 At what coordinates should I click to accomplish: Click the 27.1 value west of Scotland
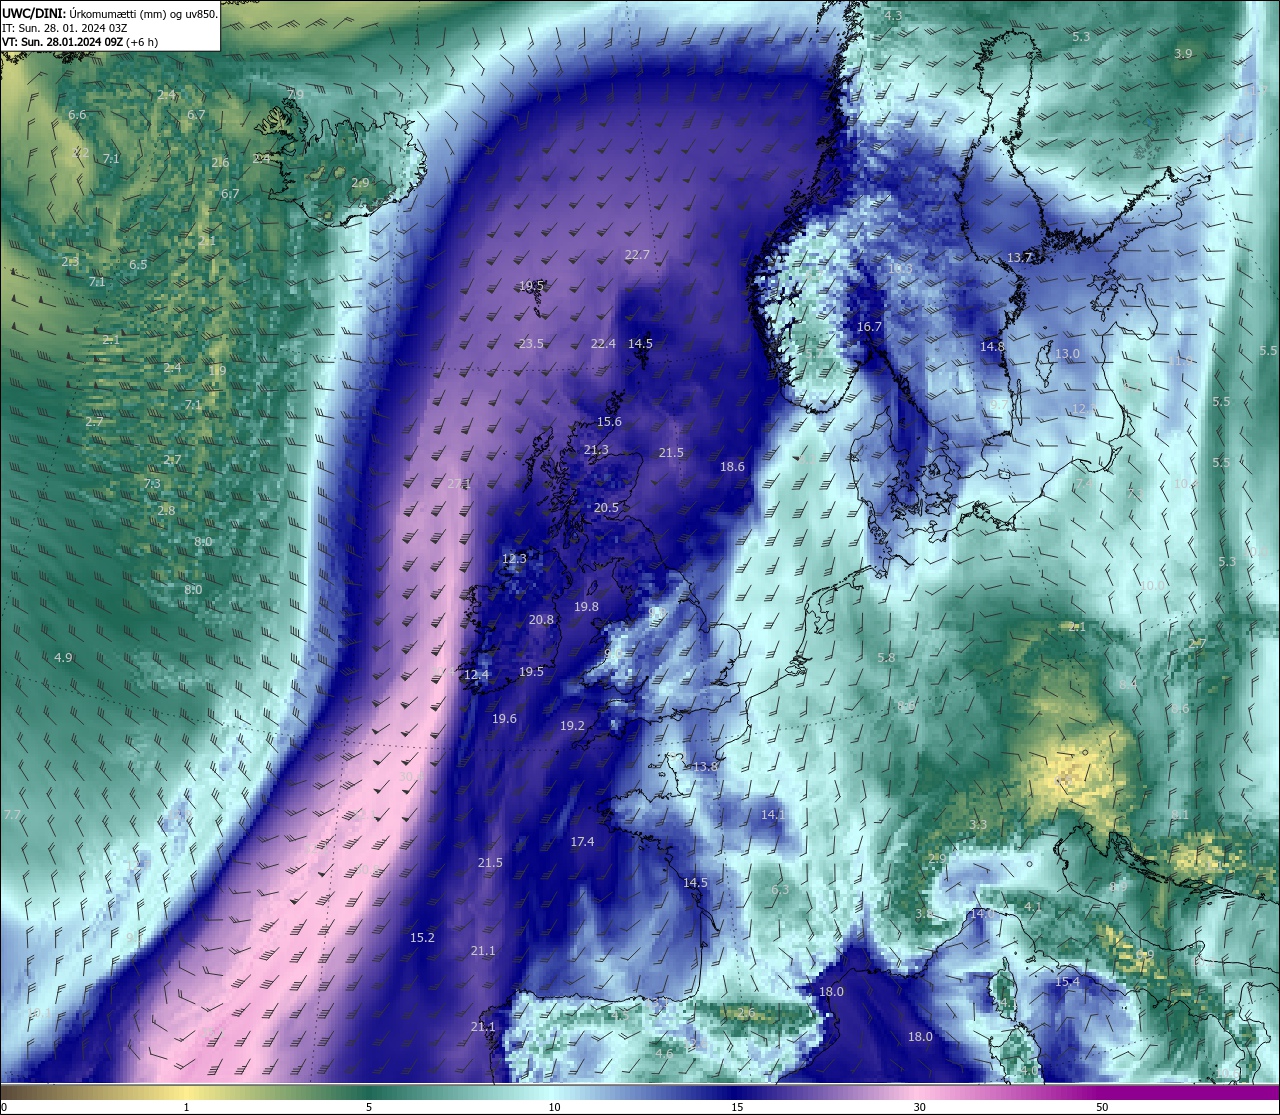click(x=458, y=484)
